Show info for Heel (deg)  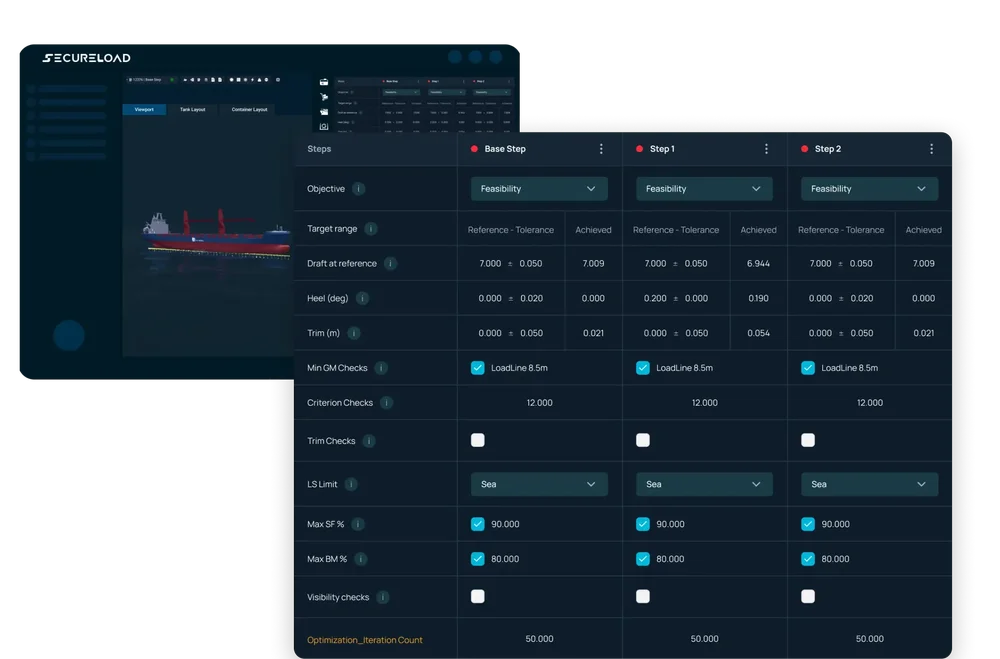(x=362, y=298)
